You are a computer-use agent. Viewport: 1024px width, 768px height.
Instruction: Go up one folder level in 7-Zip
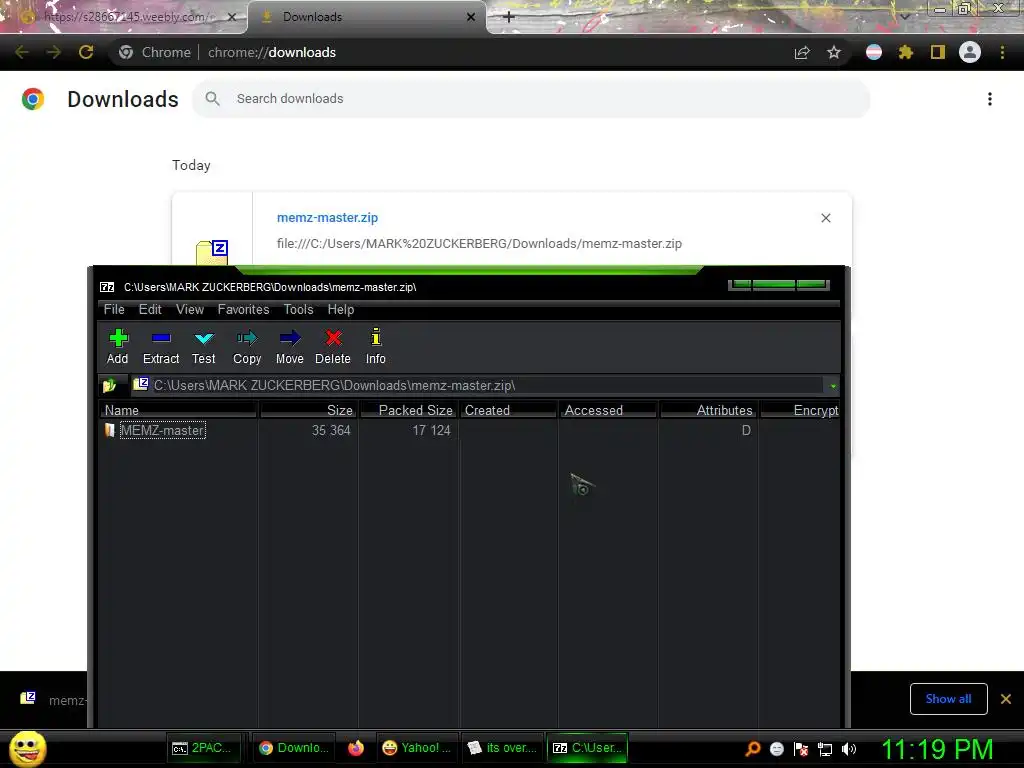coord(110,386)
